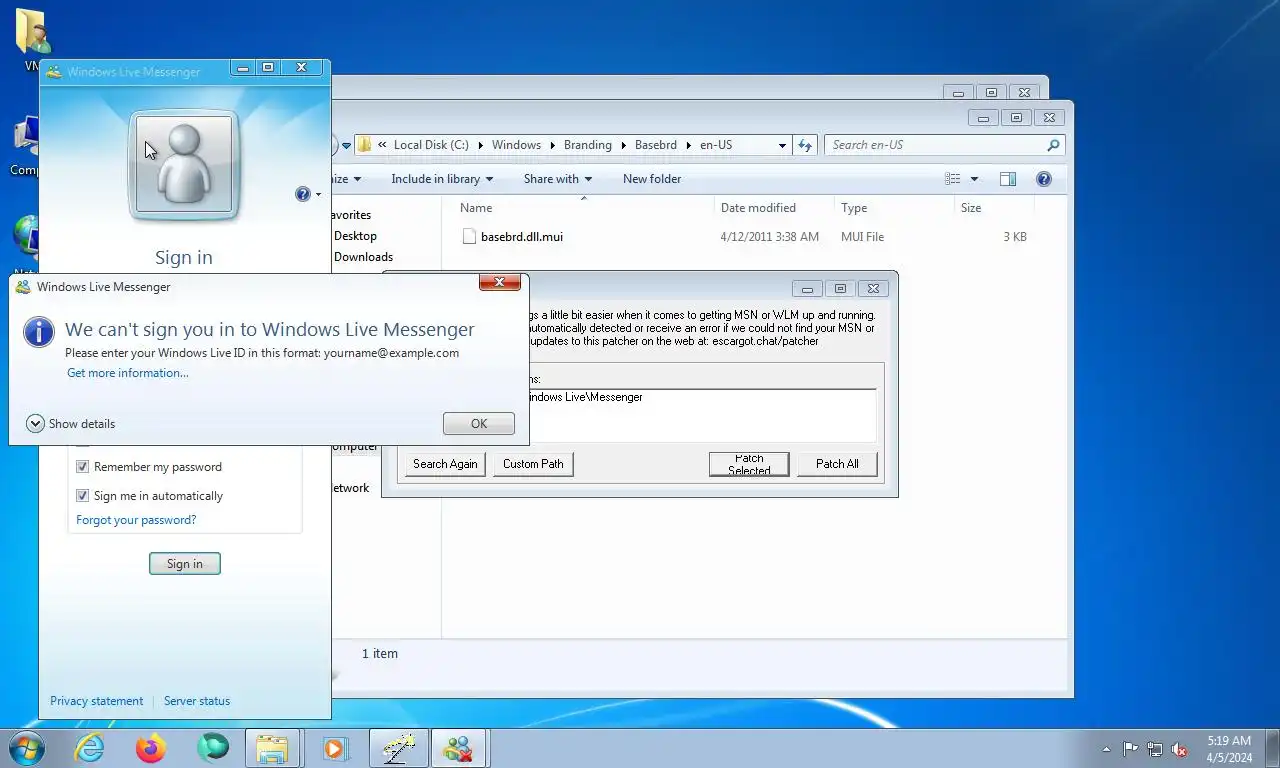Viewport: 1280px width, 768px height.
Task: Expand breadcrumb arrow after Branding
Action: point(624,145)
